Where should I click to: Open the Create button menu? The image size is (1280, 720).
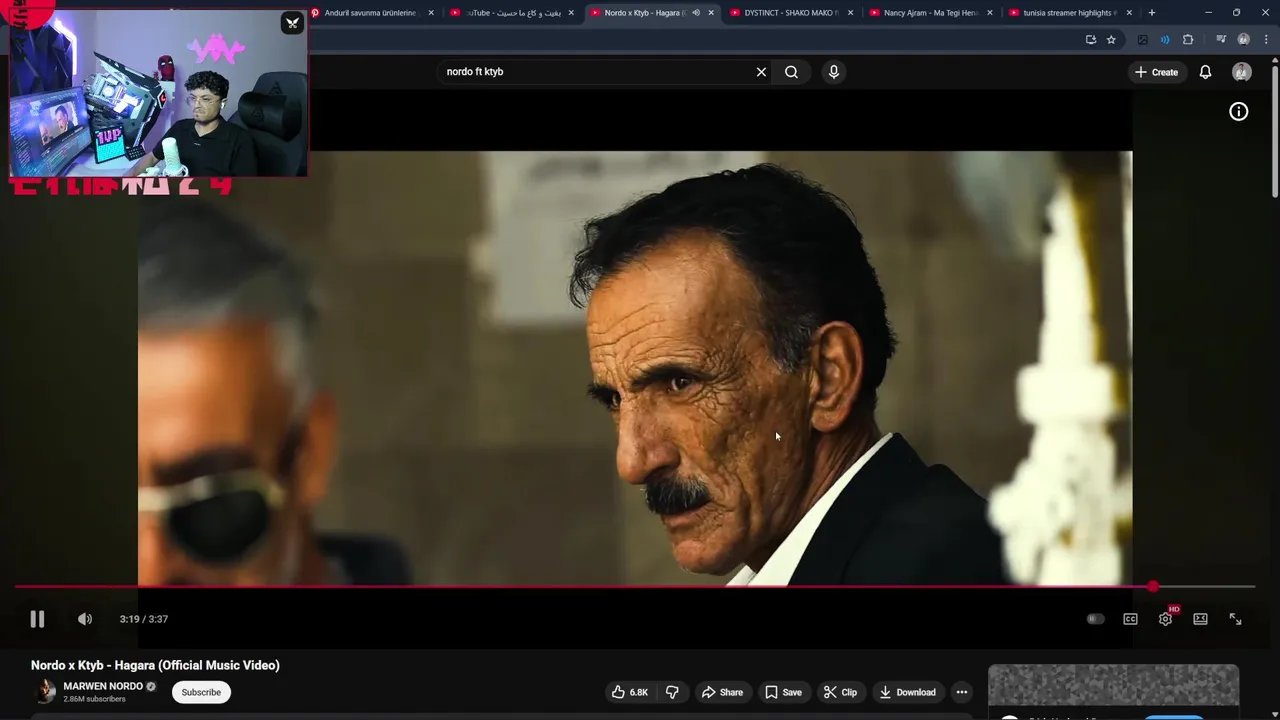(x=1157, y=72)
